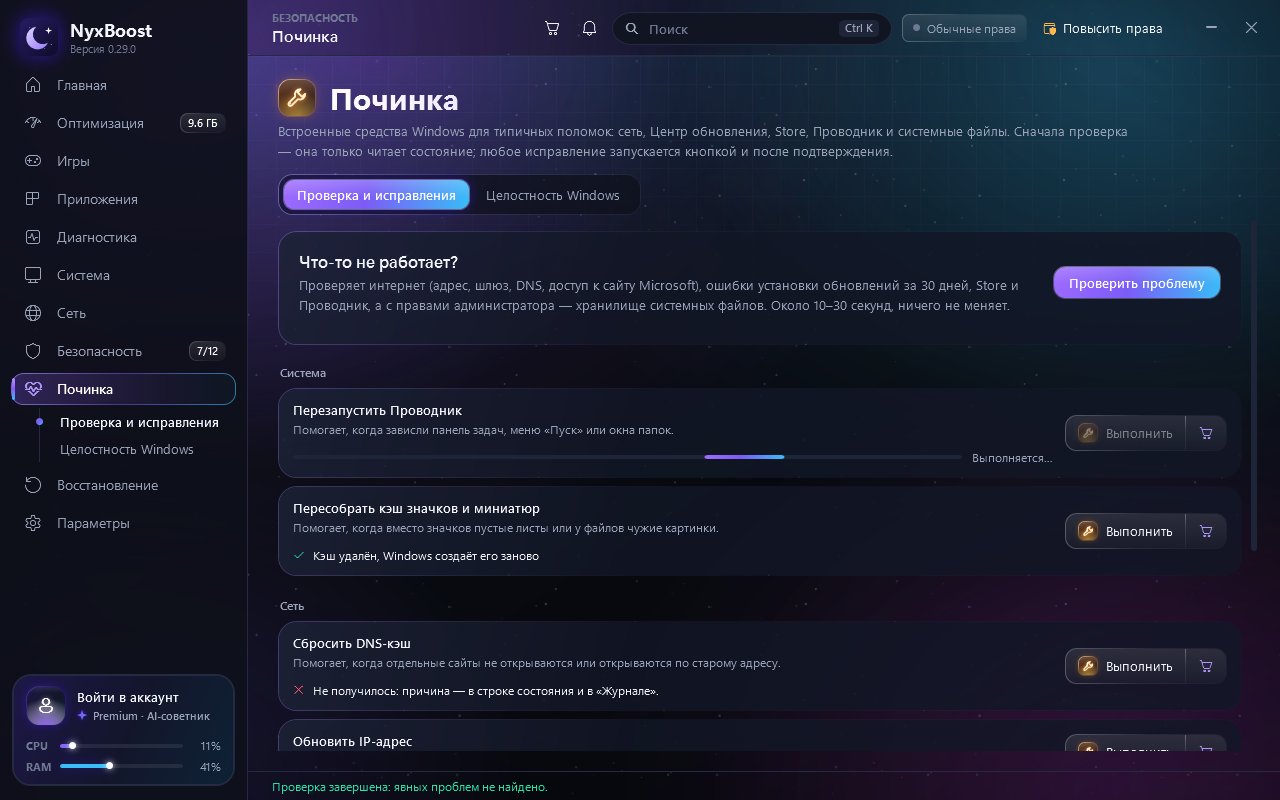This screenshot has width=1280, height=800.
Task: Open notifications bell icon
Action: [x=589, y=28]
